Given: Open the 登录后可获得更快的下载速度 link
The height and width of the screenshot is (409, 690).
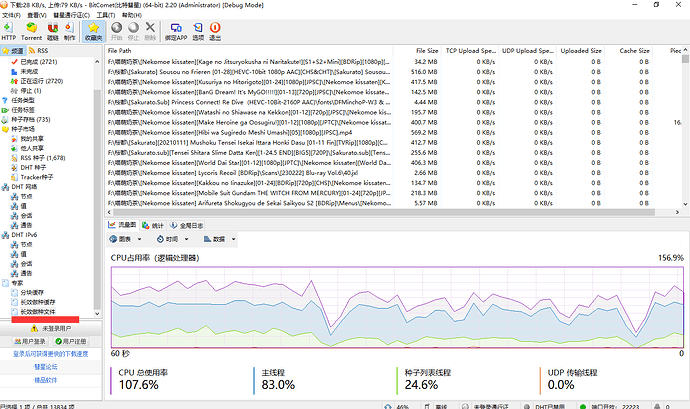Looking at the screenshot, I should 51,354.
